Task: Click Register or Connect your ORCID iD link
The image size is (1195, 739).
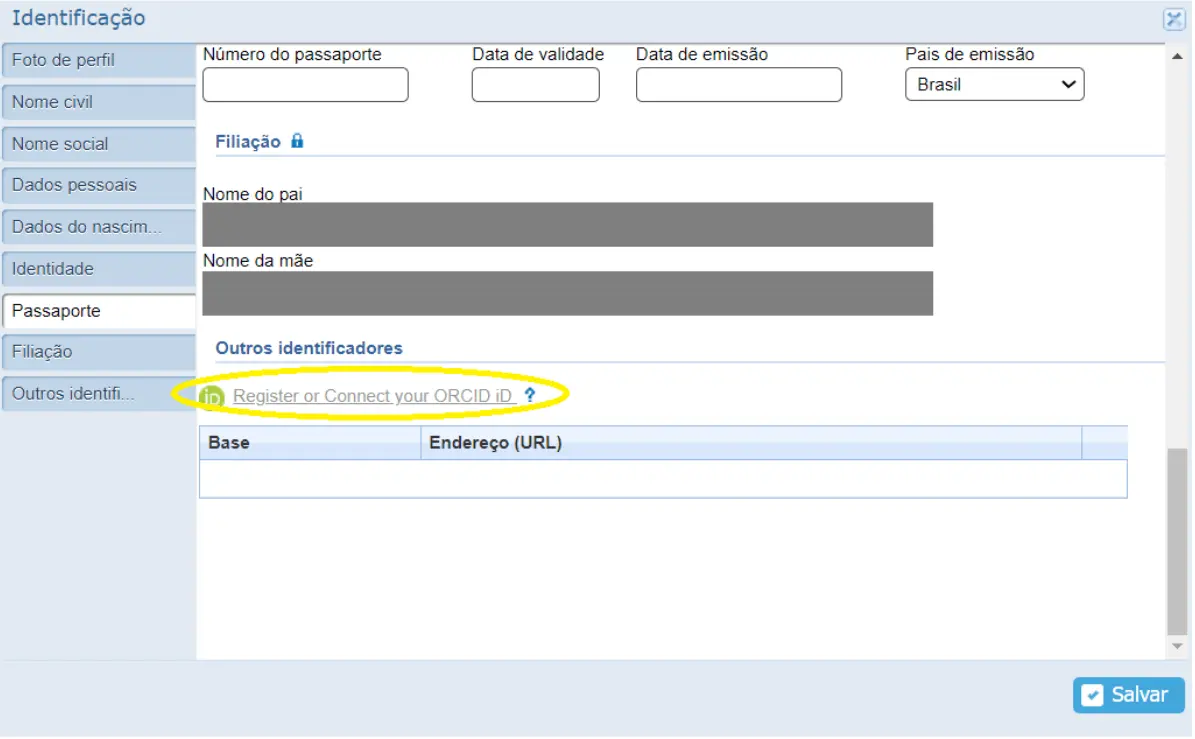Action: [x=373, y=396]
